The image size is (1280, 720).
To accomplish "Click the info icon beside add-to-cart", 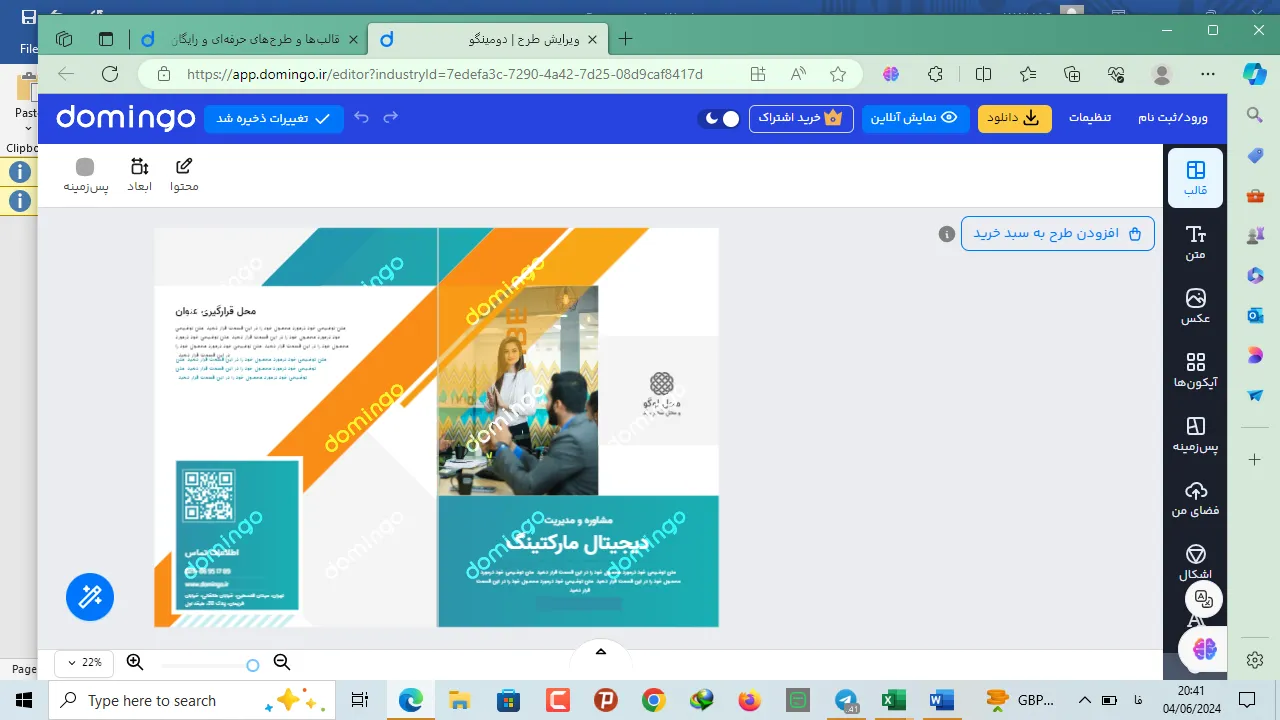I will (946, 234).
